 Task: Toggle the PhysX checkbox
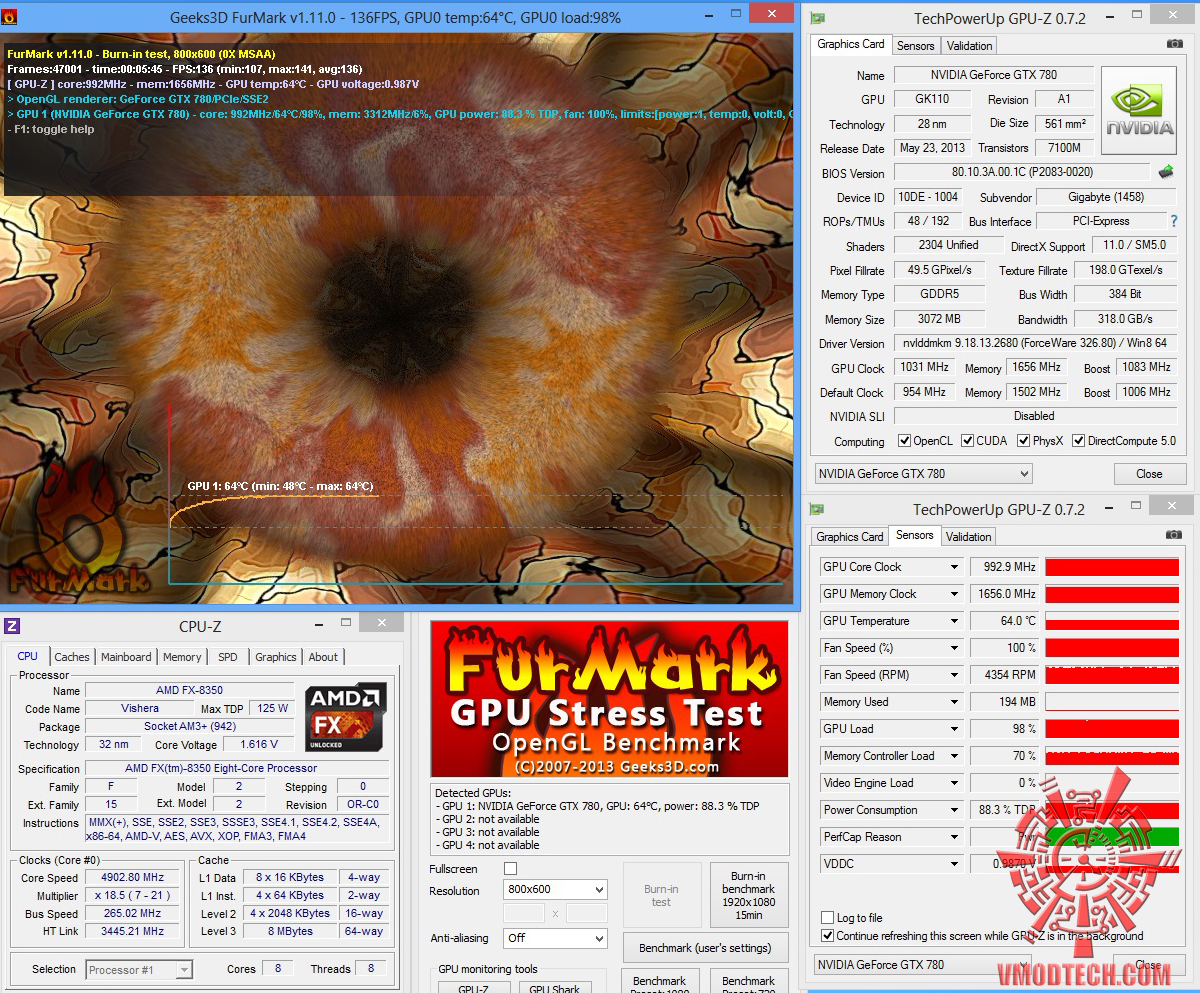click(1023, 440)
